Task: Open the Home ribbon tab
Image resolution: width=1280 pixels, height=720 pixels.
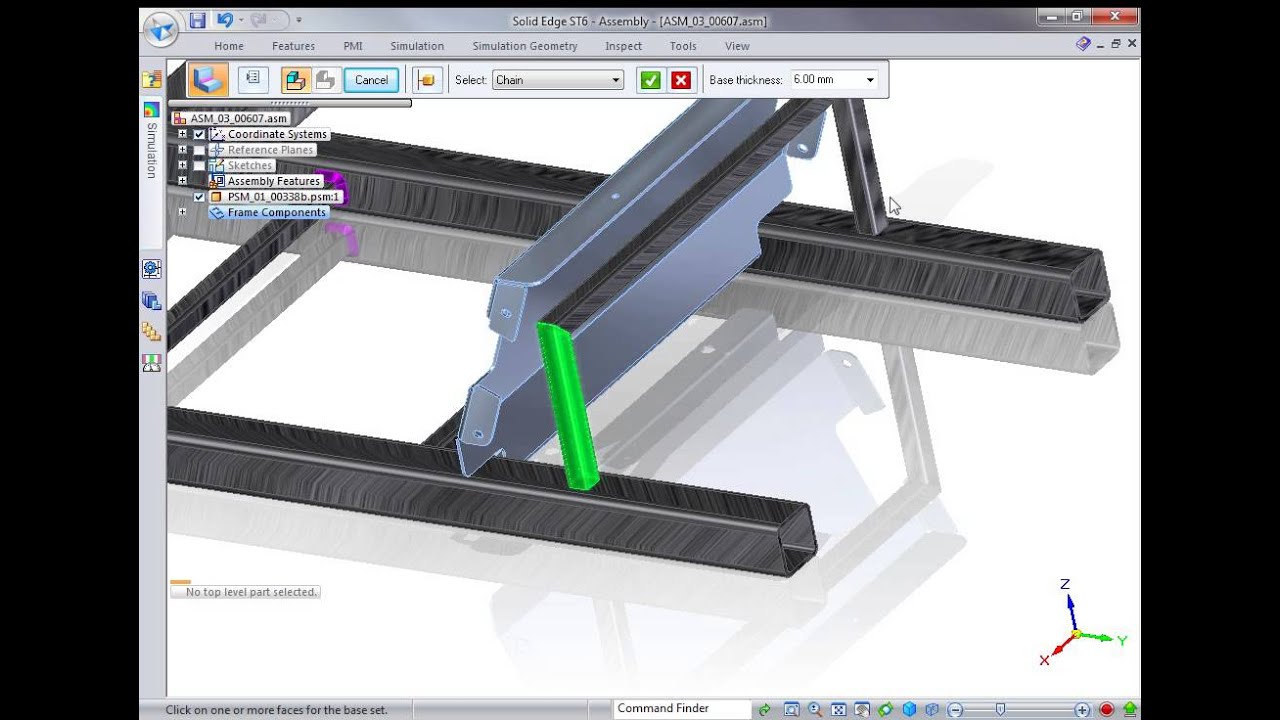Action: tap(229, 46)
